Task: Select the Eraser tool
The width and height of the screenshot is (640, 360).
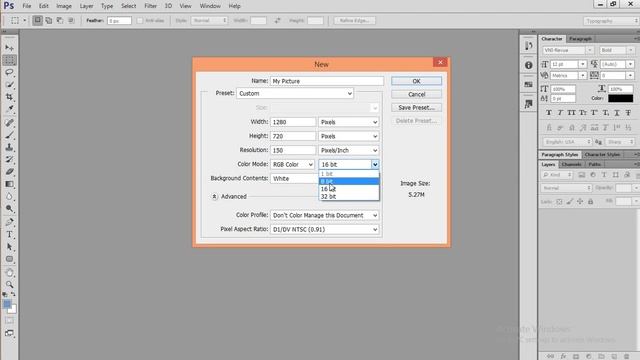Action: 9,172
